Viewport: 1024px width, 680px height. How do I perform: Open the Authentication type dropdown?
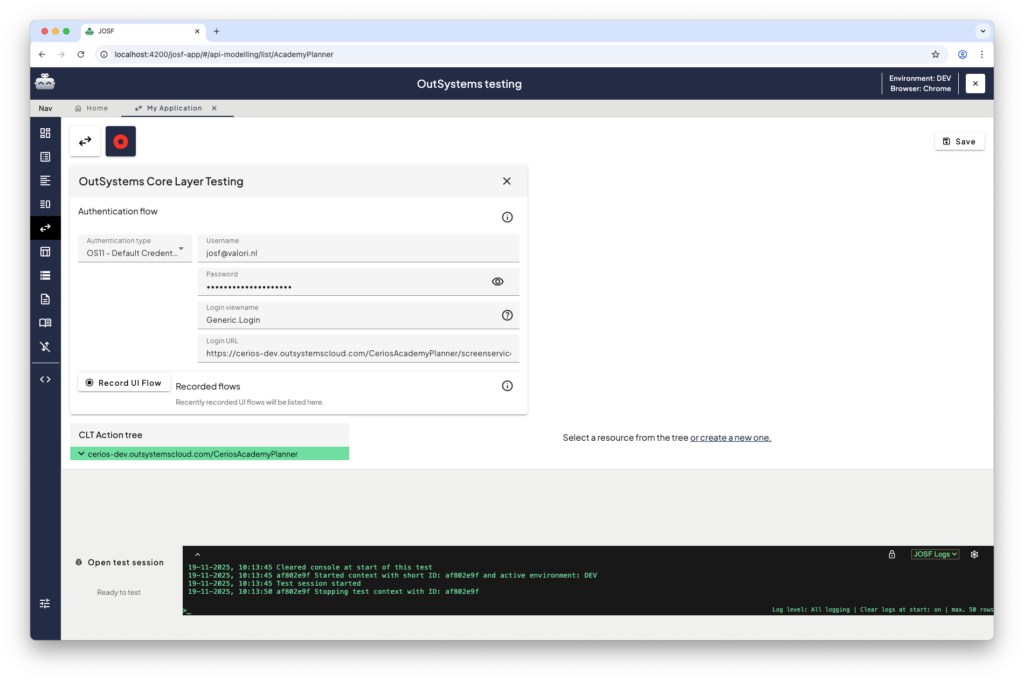[x=135, y=248]
